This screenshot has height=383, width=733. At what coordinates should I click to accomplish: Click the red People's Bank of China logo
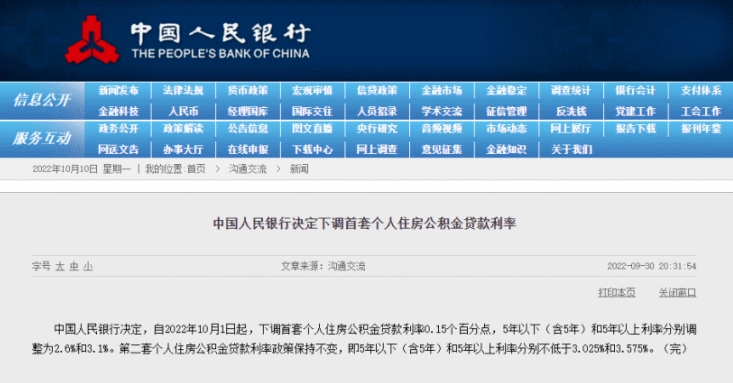tap(92, 40)
